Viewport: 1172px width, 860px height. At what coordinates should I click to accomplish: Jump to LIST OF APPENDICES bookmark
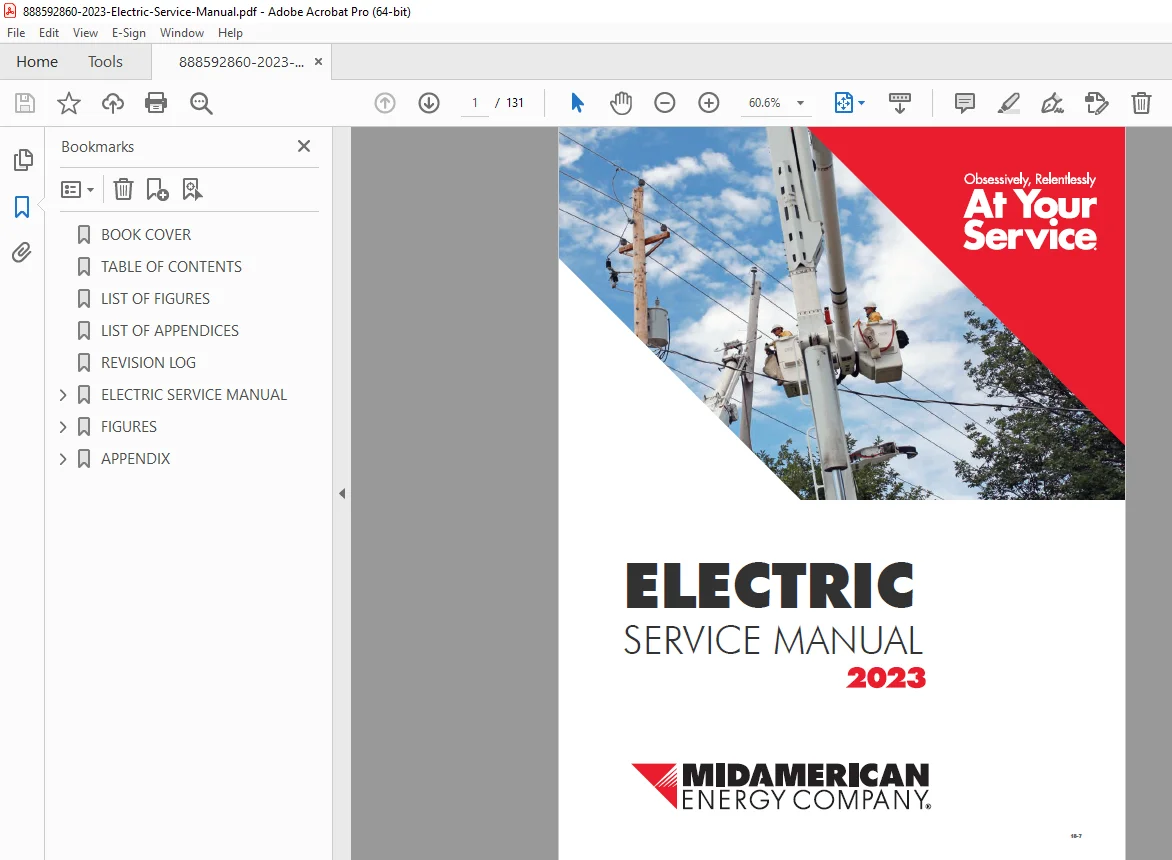[x=170, y=331]
